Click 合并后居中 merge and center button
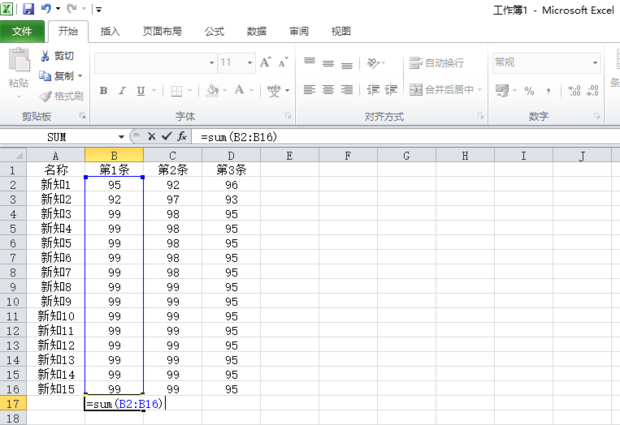 [x=447, y=90]
